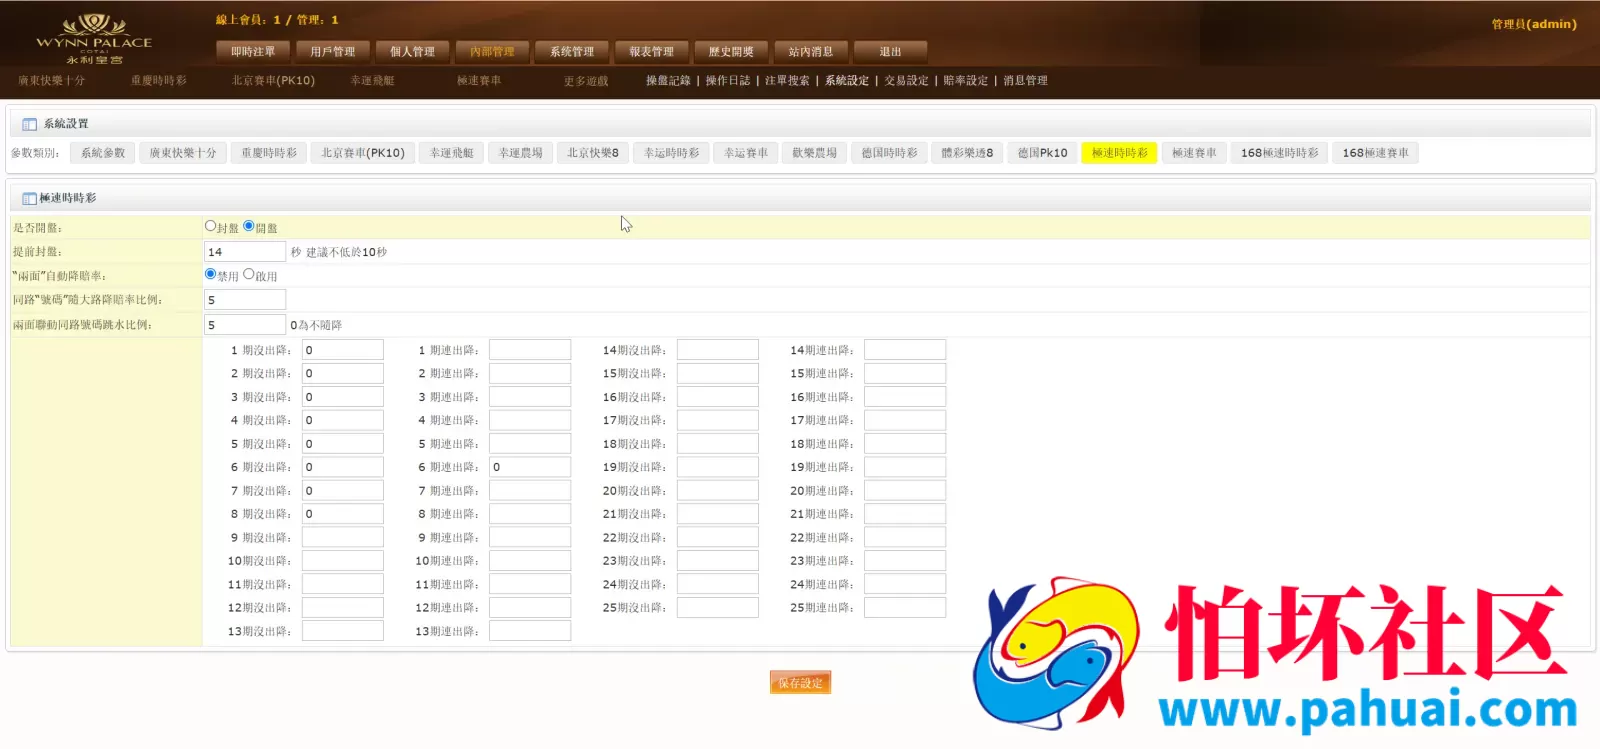This screenshot has width=1600, height=749.
Task: Go to 北京賽車(PK10) in the top game bar
Action: [x=273, y=81]
